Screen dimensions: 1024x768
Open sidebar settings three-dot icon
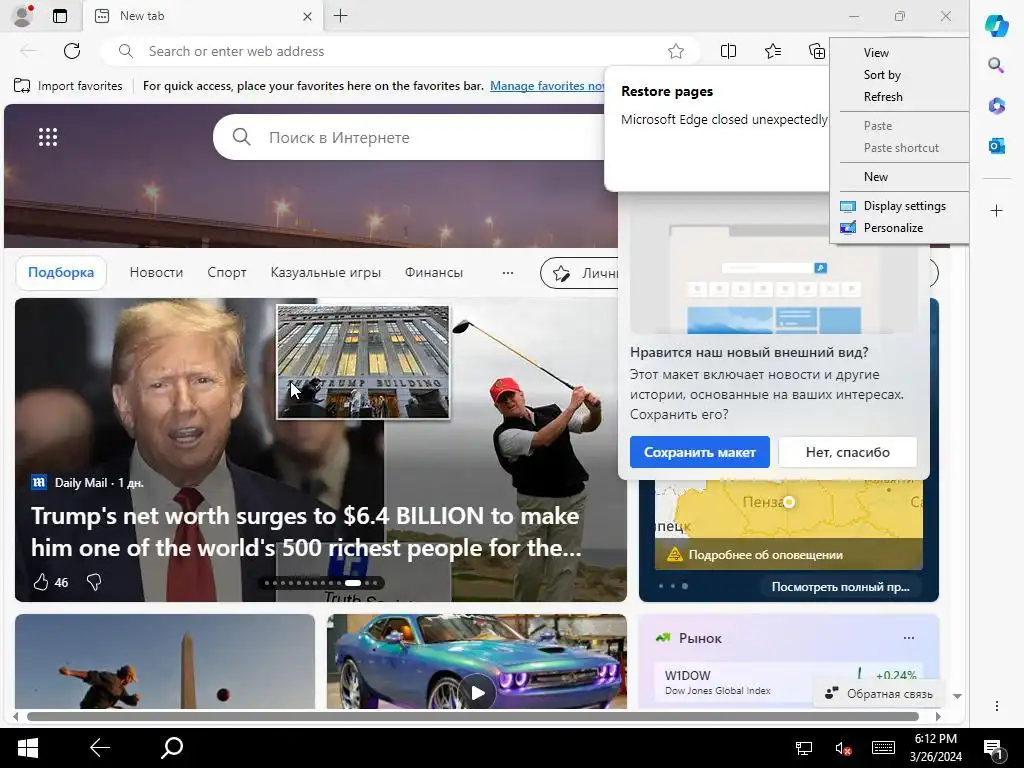tap(997, 706)
